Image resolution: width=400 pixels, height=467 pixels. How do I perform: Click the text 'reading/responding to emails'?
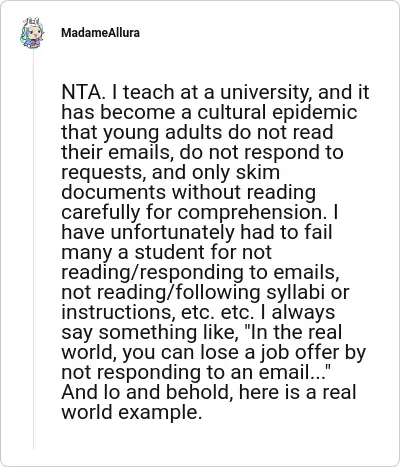(198, 273)
